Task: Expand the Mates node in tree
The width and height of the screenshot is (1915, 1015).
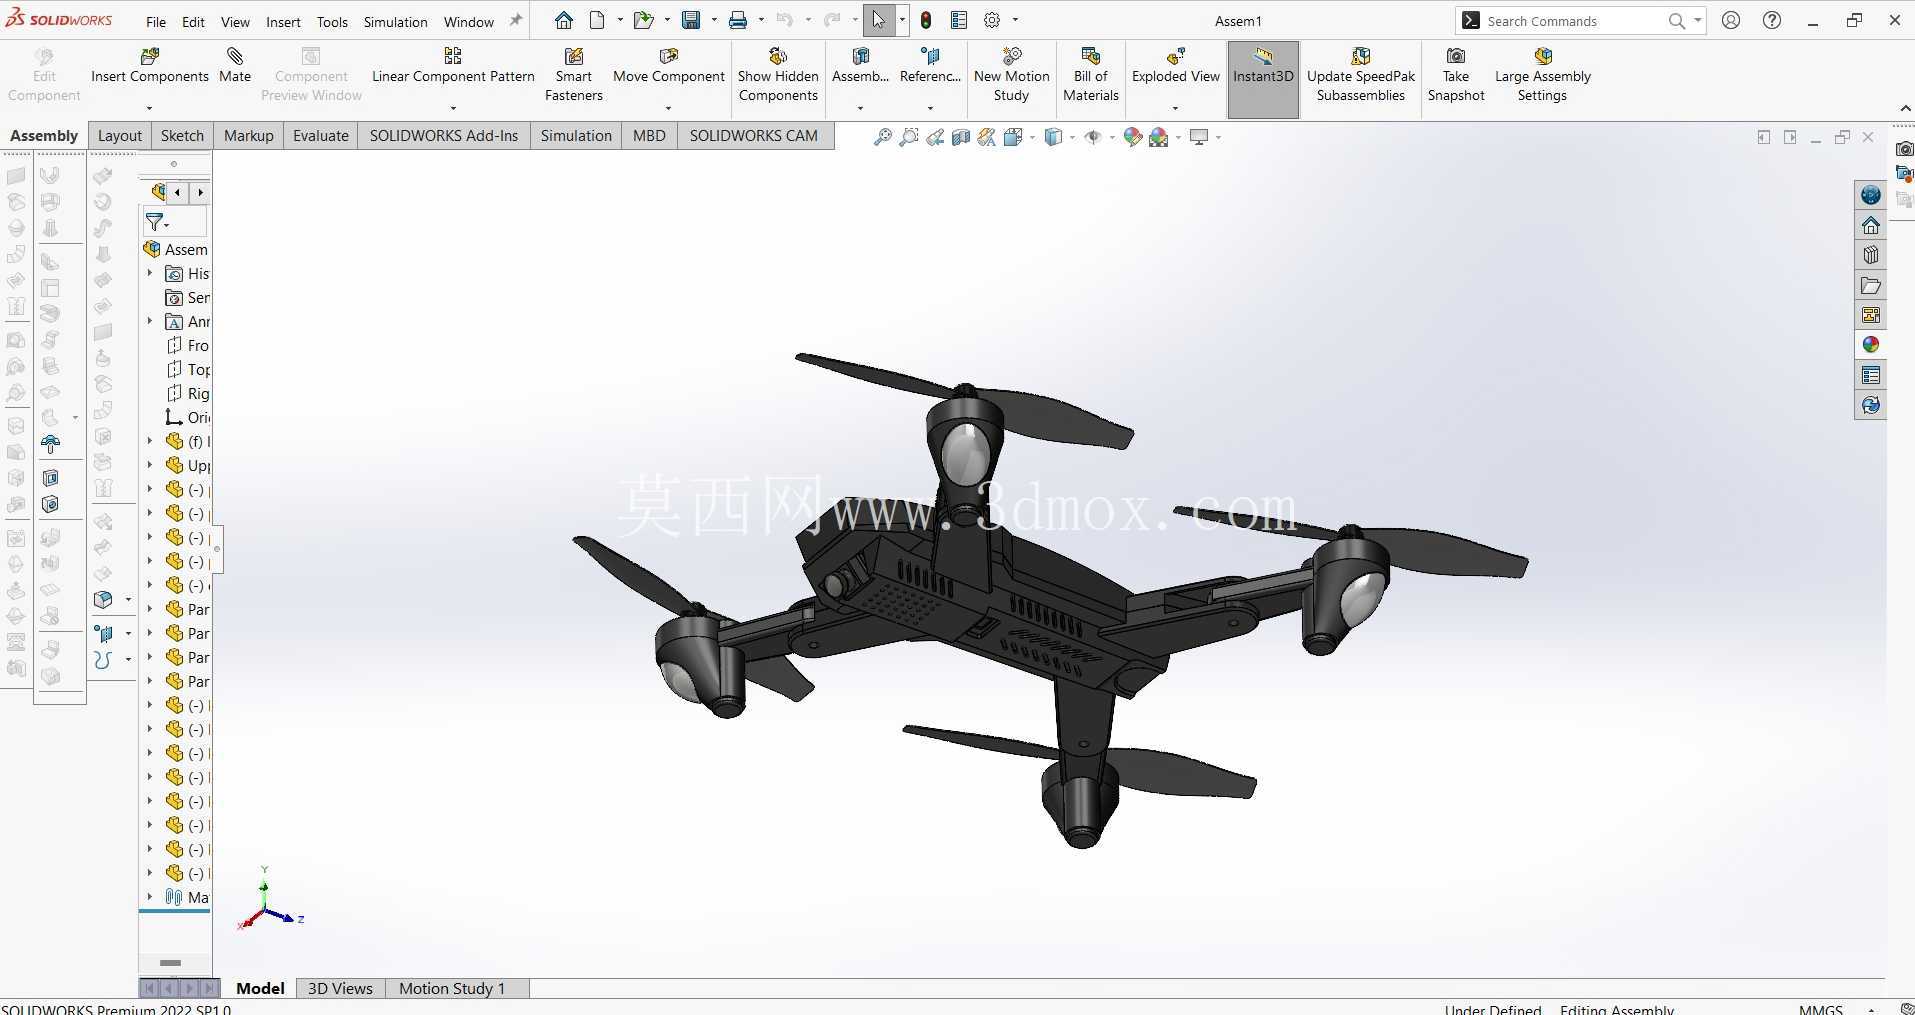Action: coord(150,897)
